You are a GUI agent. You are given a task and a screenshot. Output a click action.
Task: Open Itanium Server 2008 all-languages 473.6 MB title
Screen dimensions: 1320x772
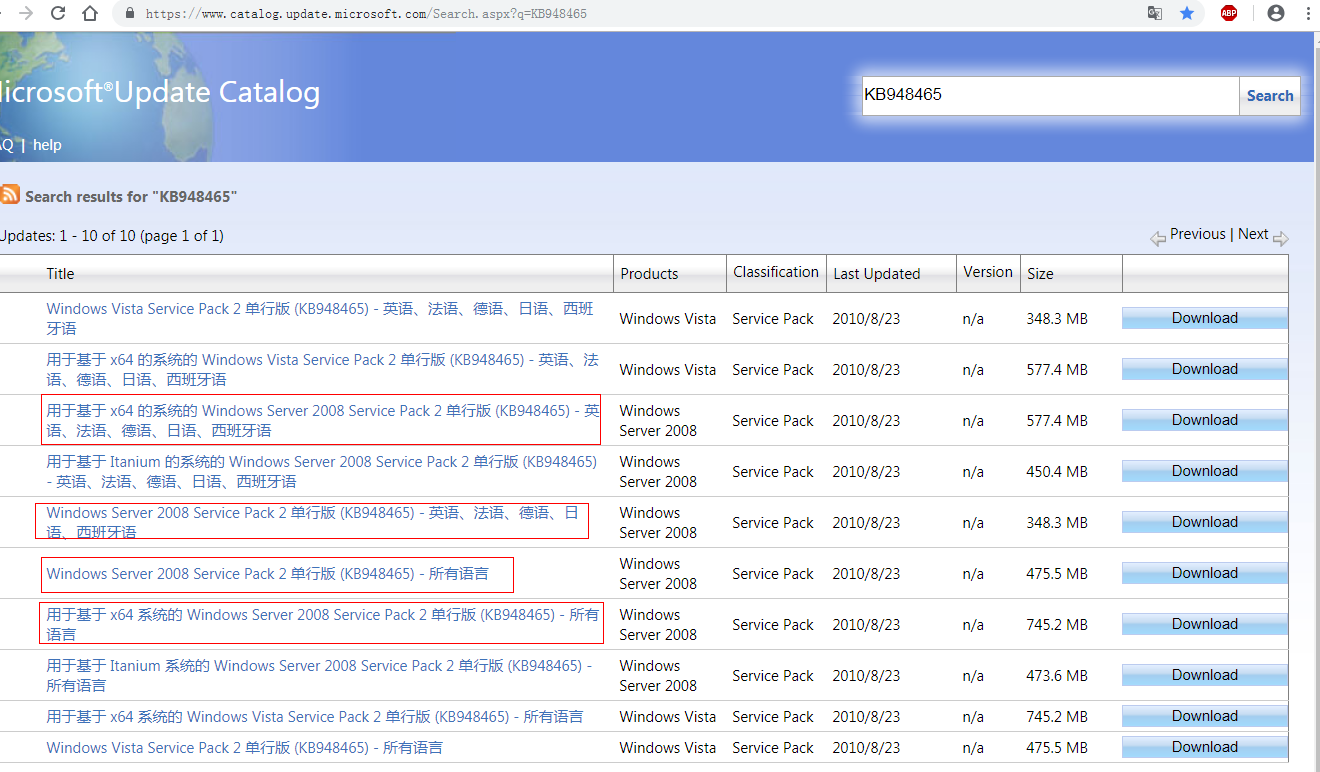pyautogui.click(x=319, y=675)
